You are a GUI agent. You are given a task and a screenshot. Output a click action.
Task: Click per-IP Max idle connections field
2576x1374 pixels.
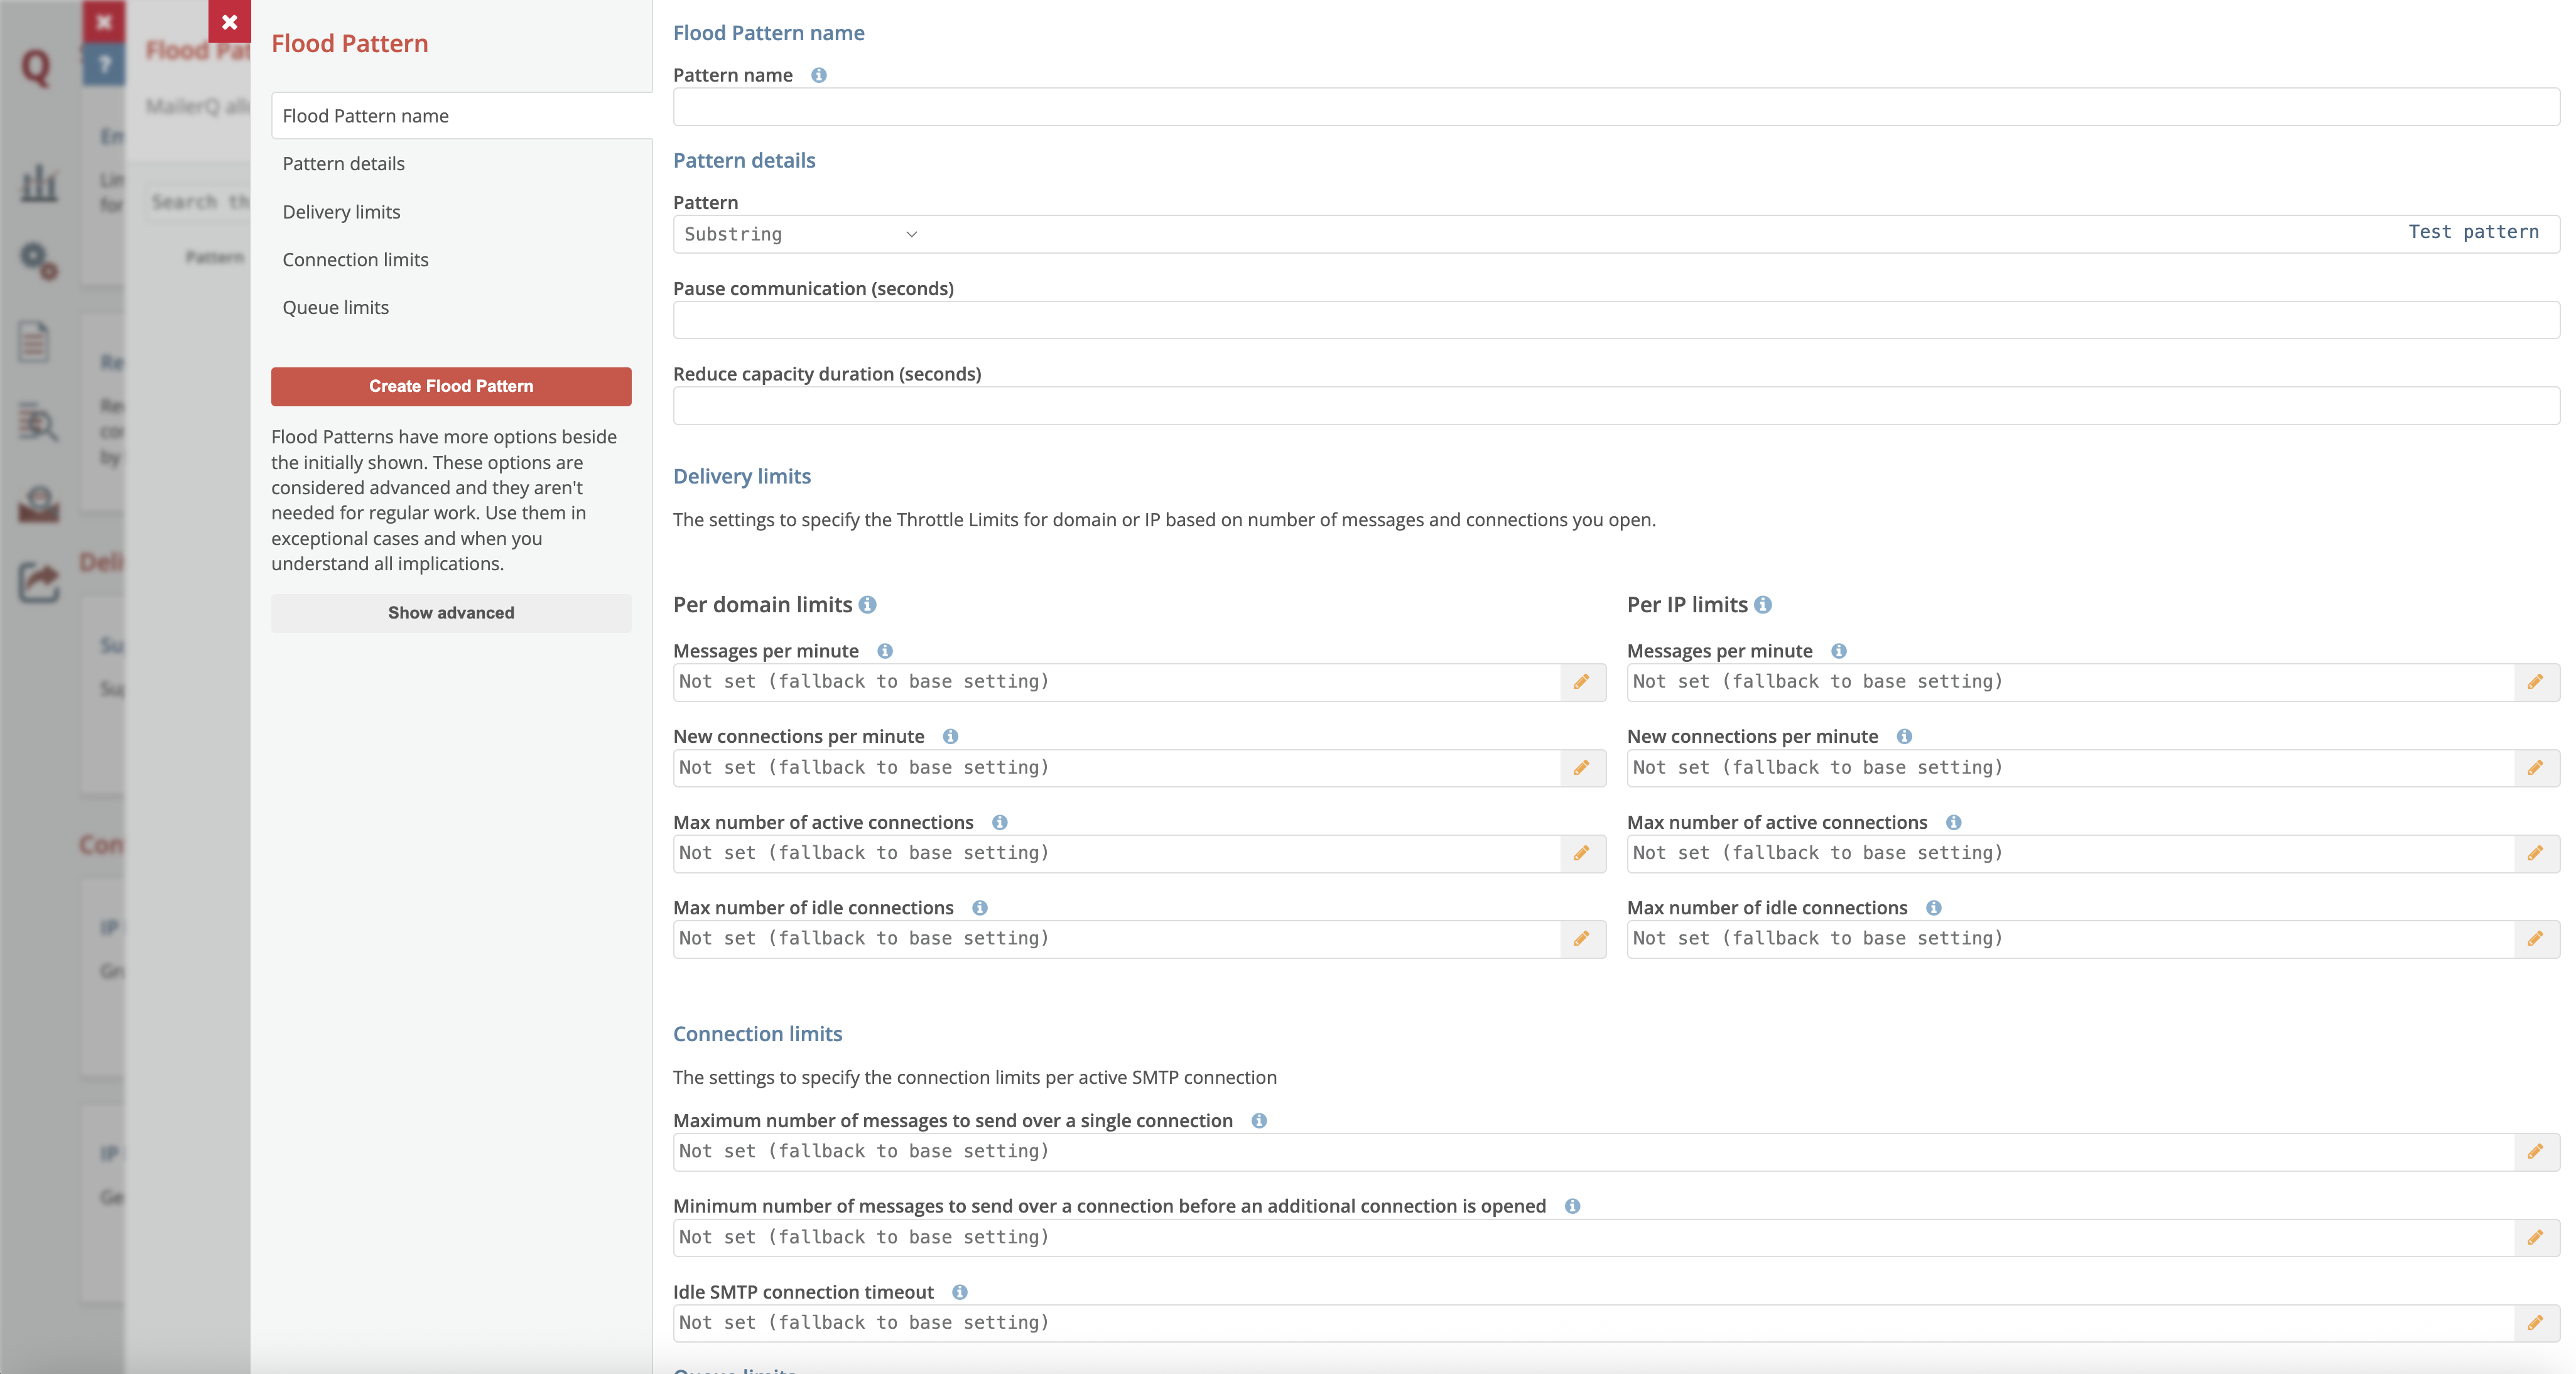tap(2071, 939)
